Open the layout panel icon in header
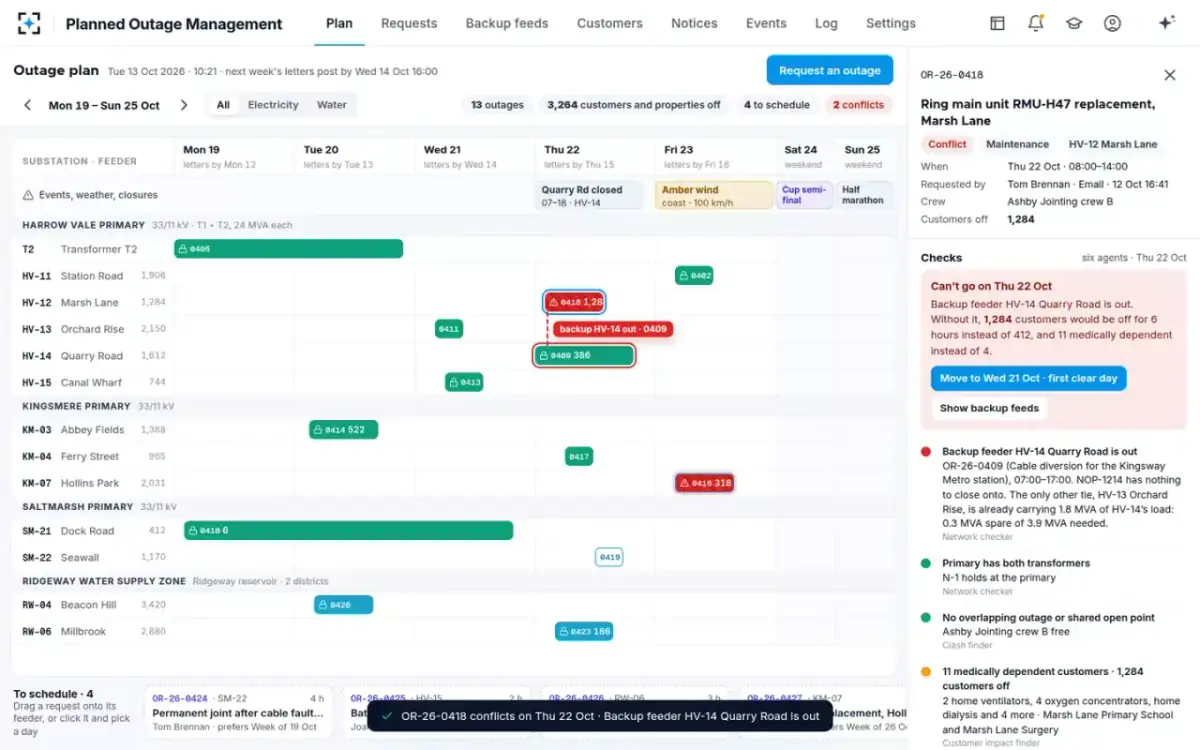 (997, 23)
